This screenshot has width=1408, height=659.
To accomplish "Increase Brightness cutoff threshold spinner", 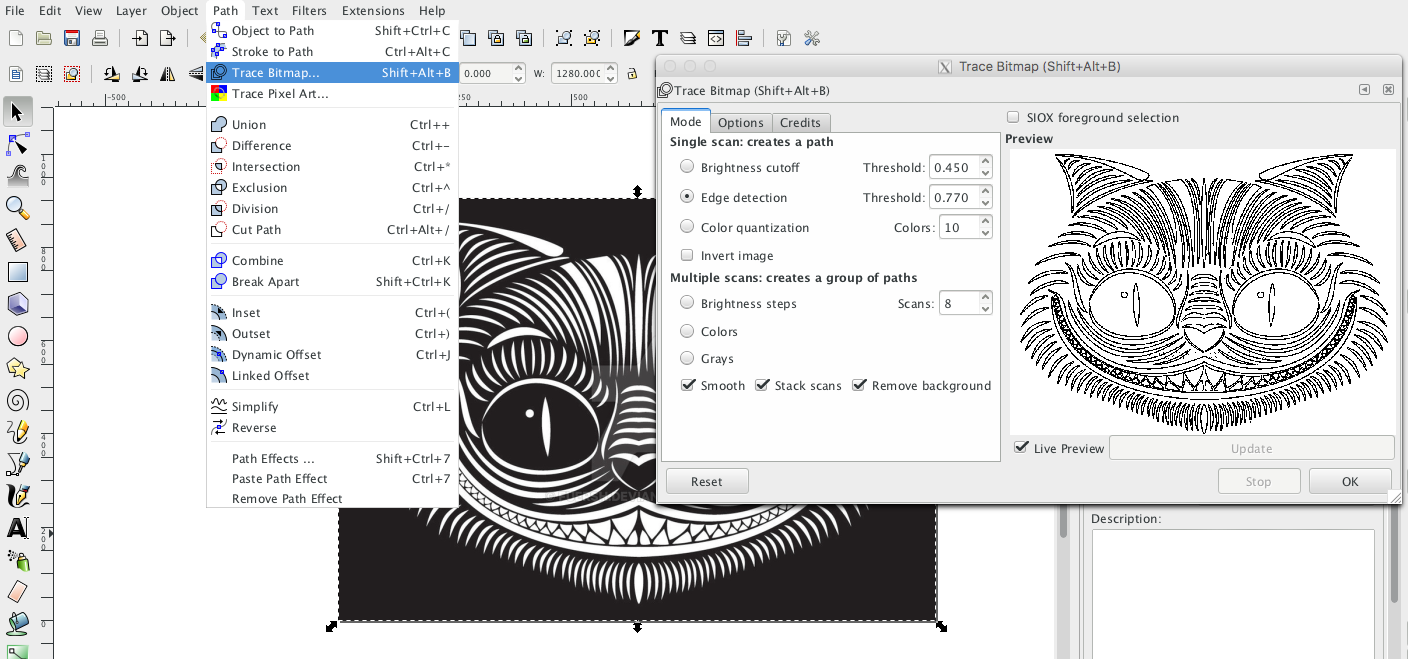I will pyautogui.click(x=985, y=162).
